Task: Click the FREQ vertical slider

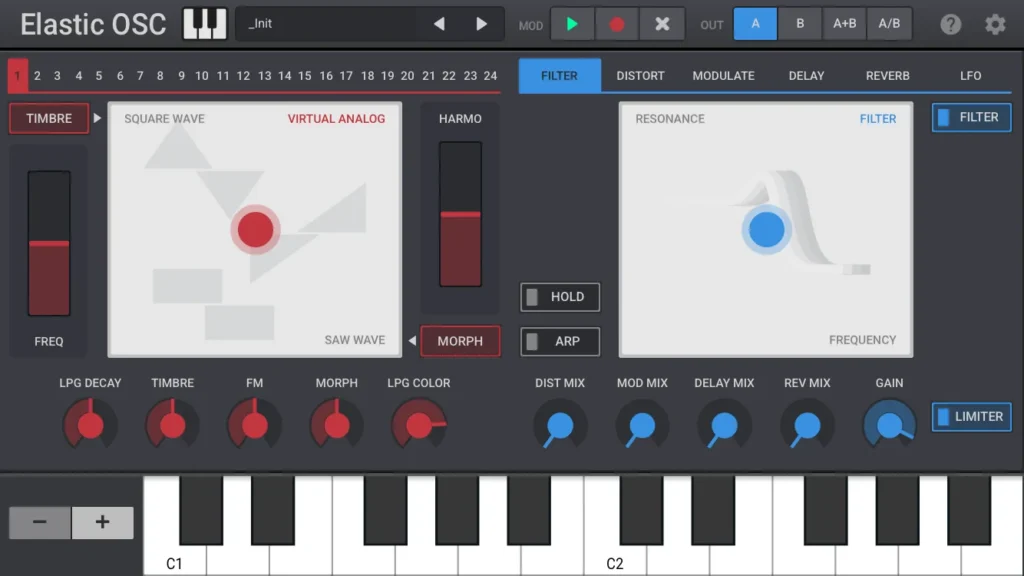Action: pos(49,243)
